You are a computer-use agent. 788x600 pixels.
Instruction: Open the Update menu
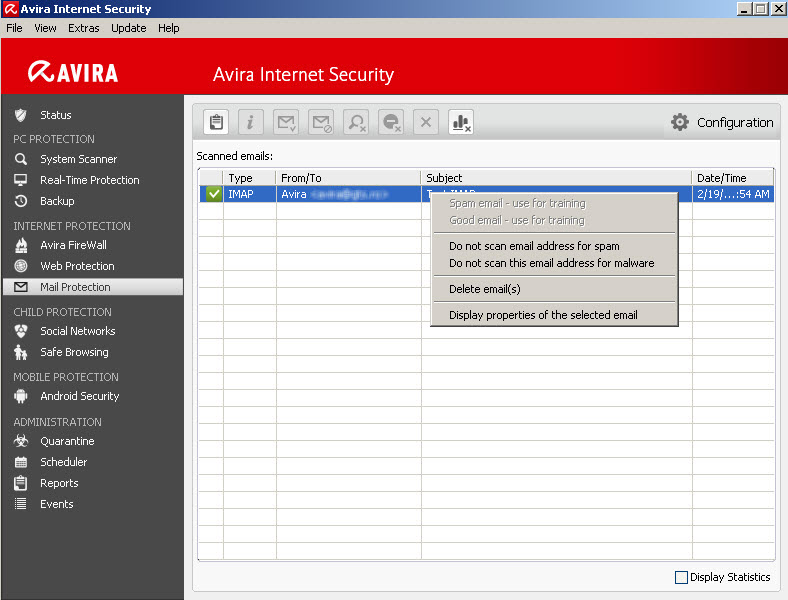point(129,28)
